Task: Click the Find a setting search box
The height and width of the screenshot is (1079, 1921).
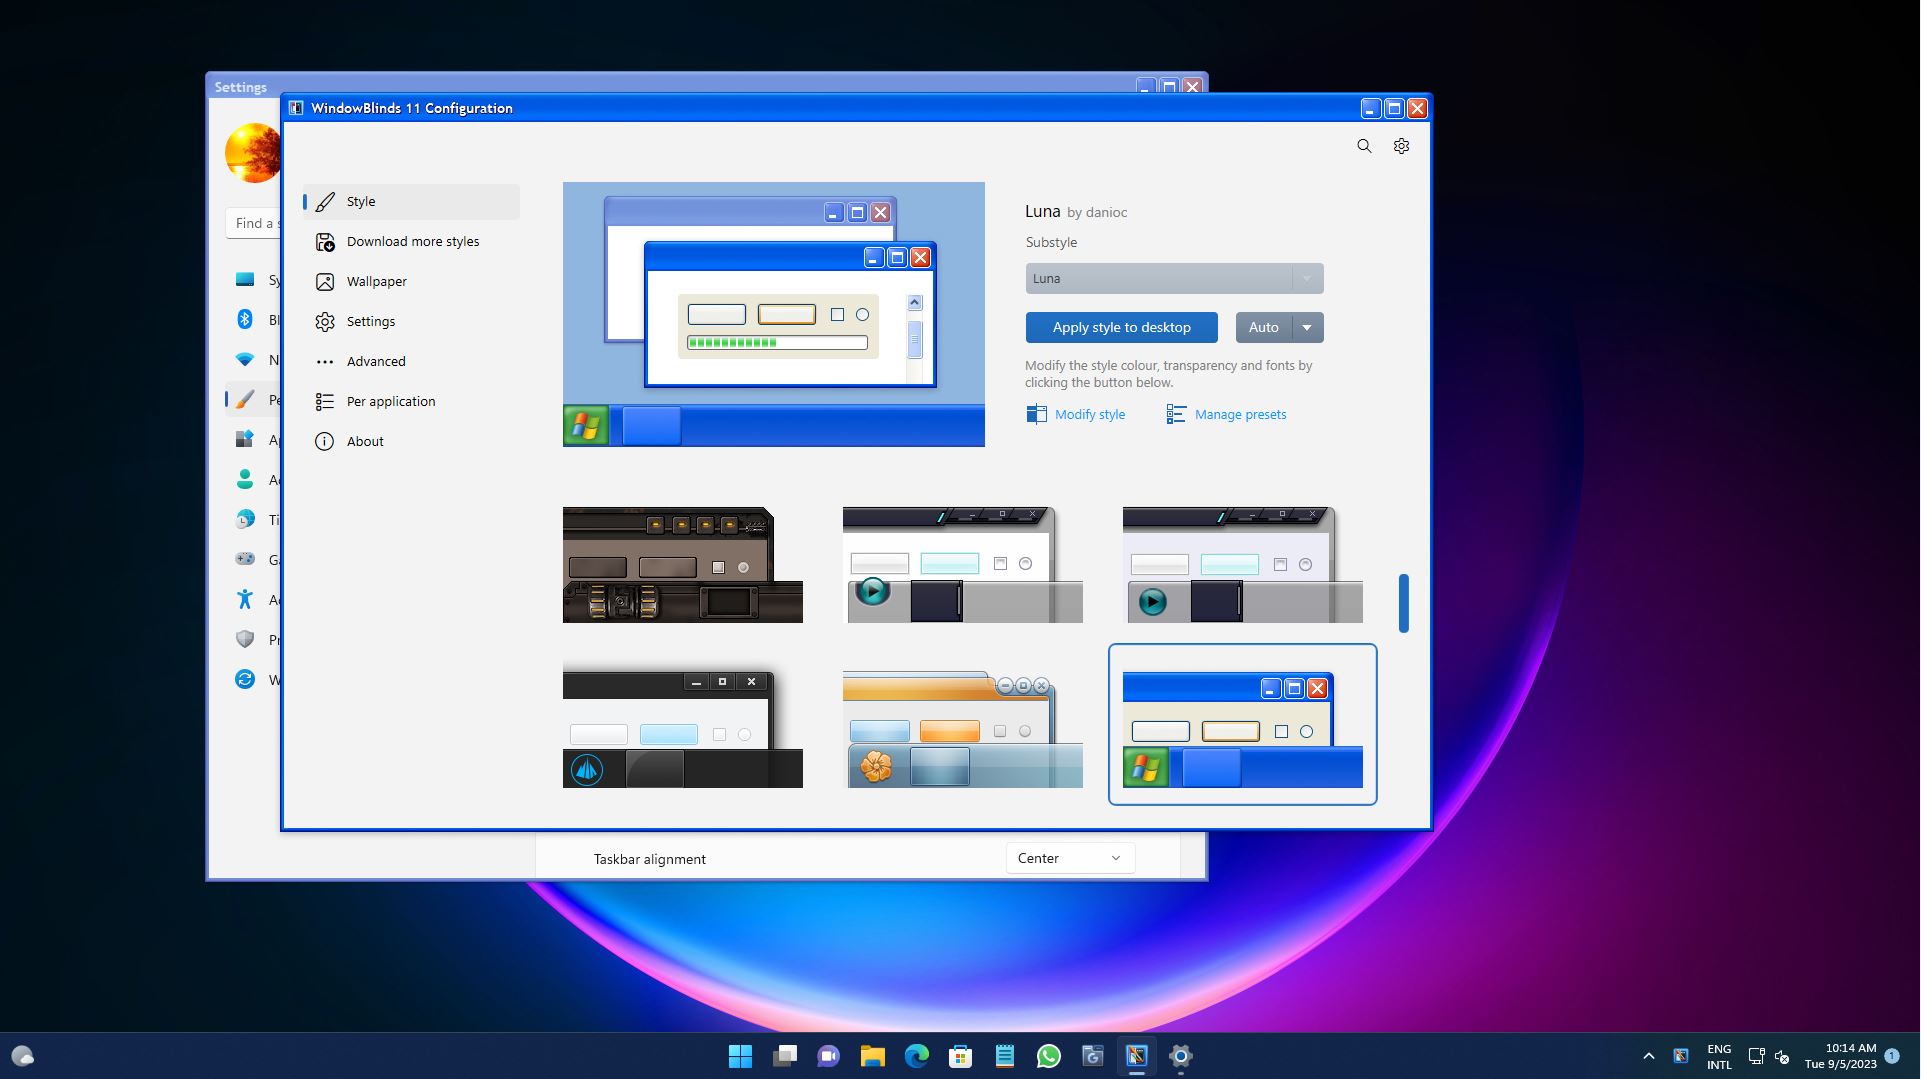Action: (x=253, y=223)
